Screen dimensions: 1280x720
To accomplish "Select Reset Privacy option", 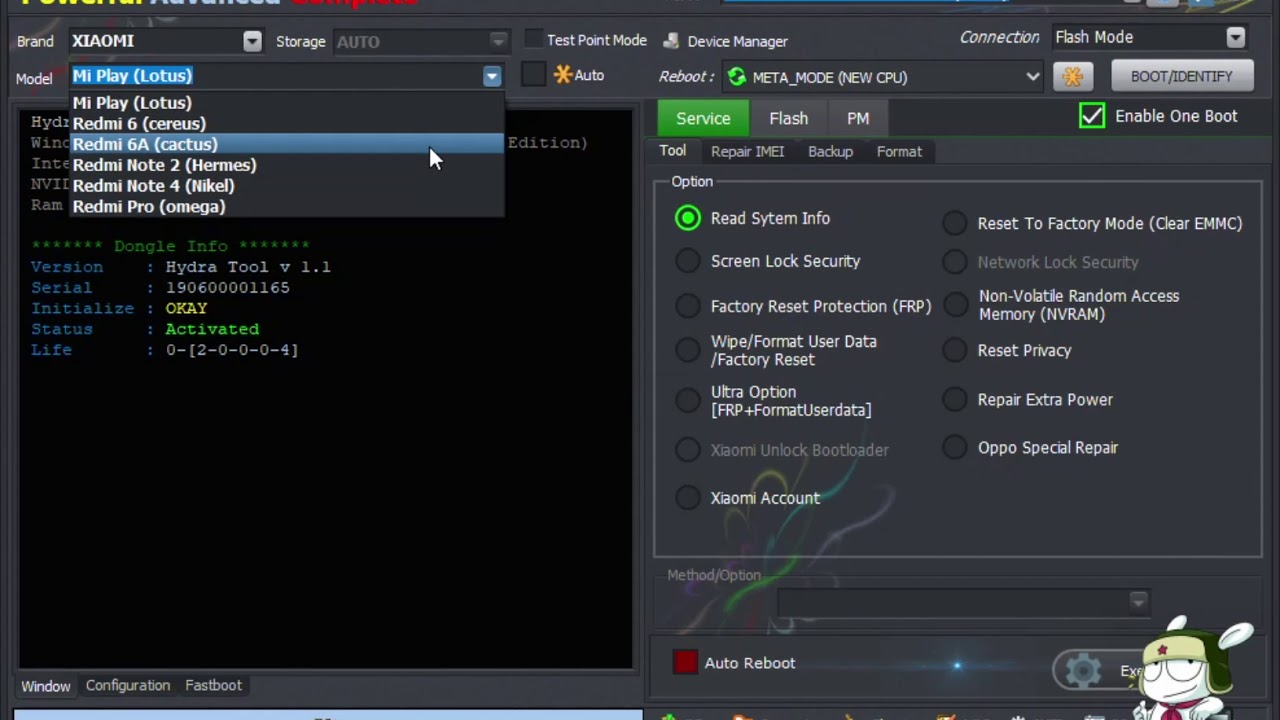I will pyautogui.click(x=955, y=350).
